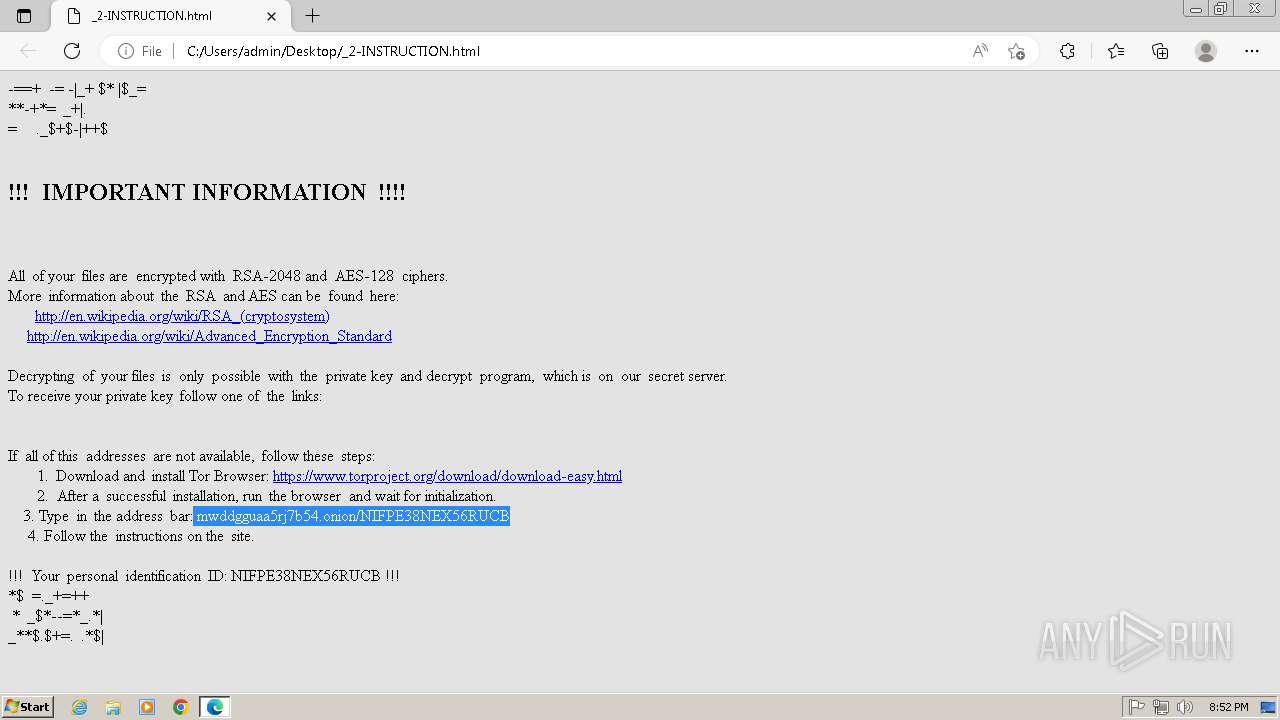Image resolution: width=1280 pixels, height=720 pixels.
Task: Open network status tray icon
Action: pos(1161,707)
